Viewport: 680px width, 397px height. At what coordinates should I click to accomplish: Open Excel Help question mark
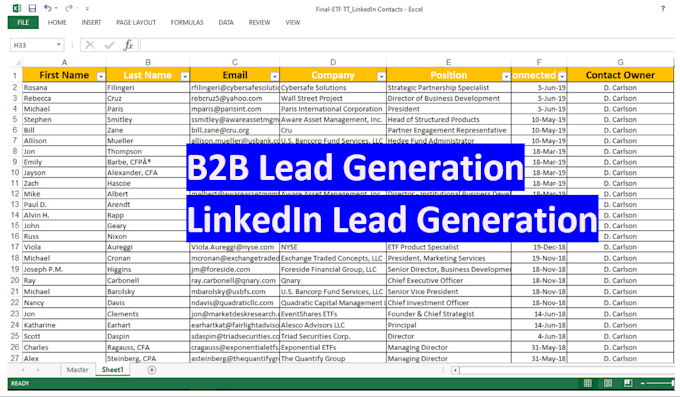click(663, 8)
